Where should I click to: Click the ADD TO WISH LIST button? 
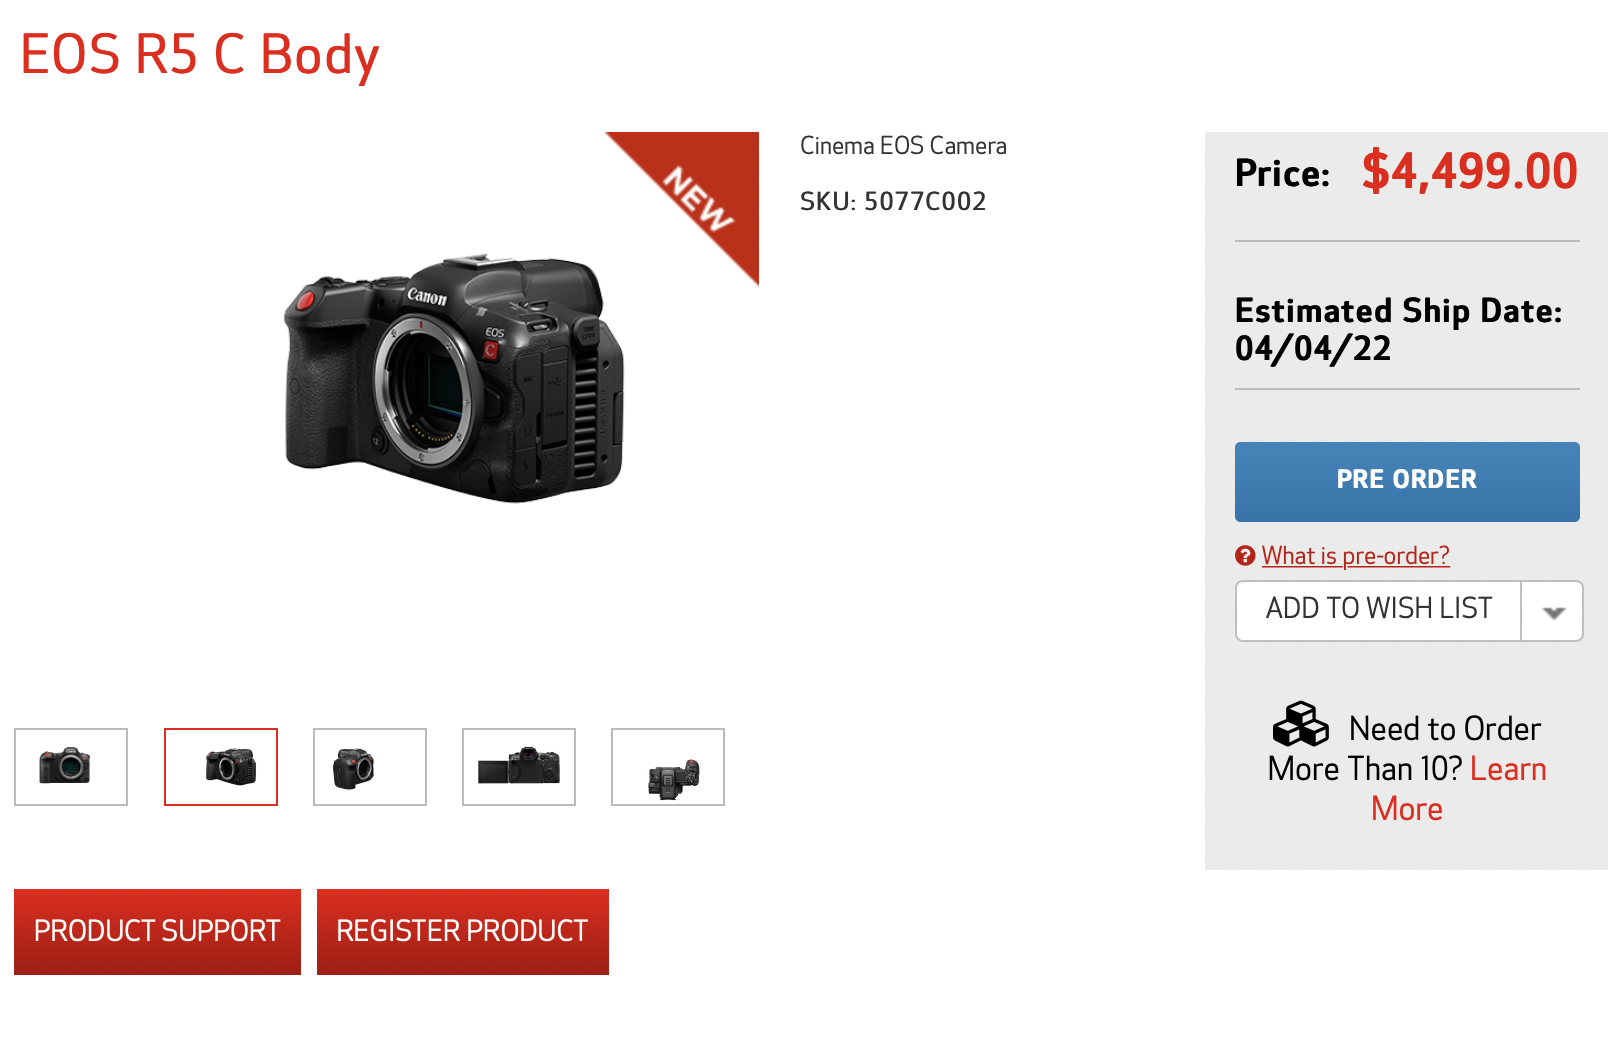pos(1379,610)
